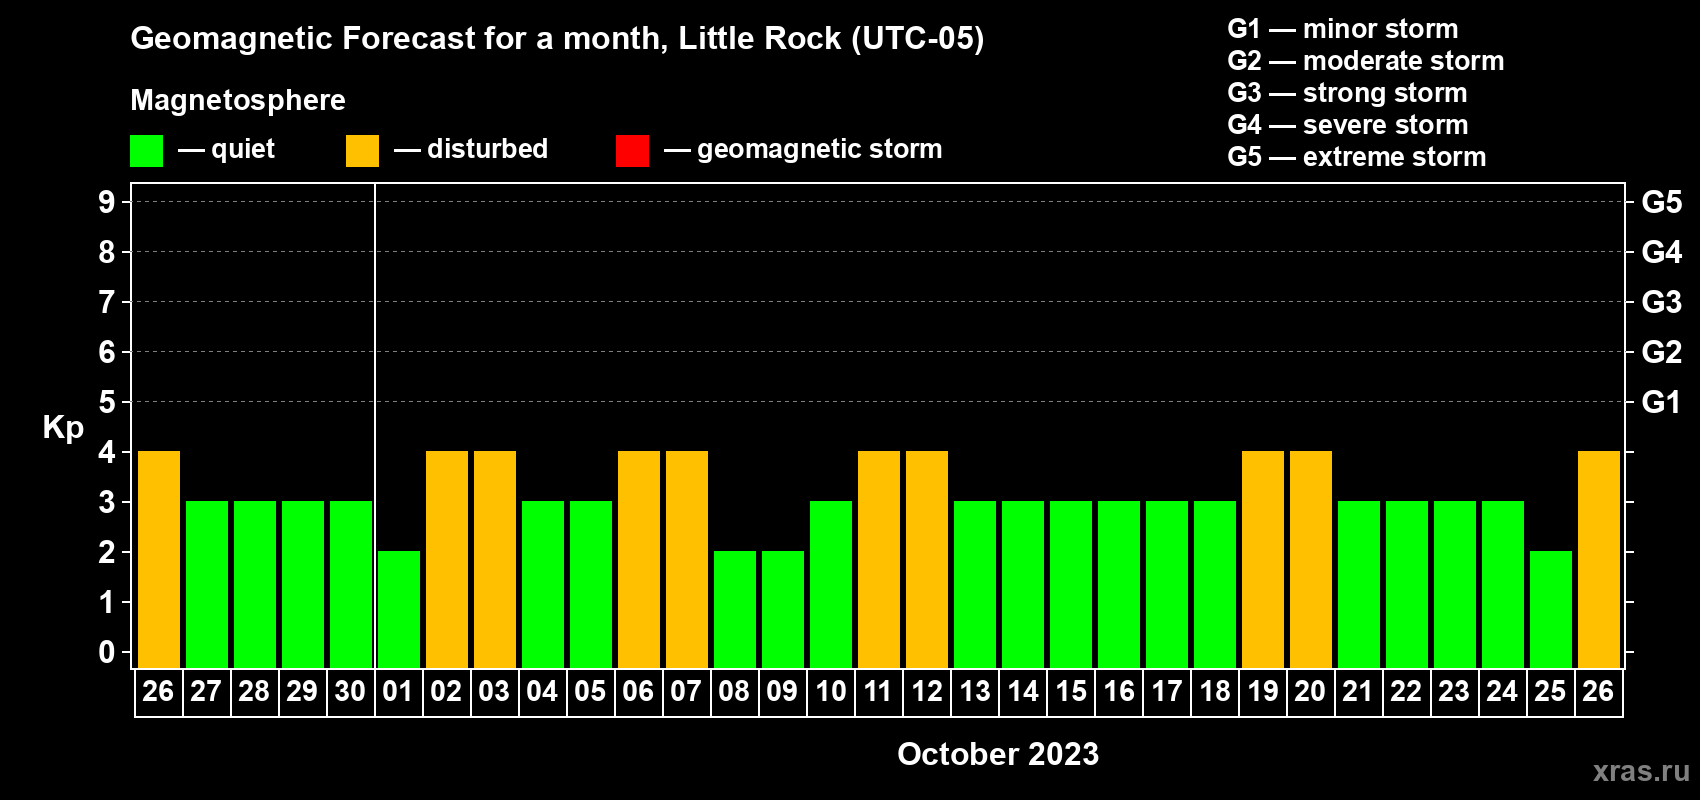
Task: Click the orange bar for October 11
Action: click(x=879, y=560)
